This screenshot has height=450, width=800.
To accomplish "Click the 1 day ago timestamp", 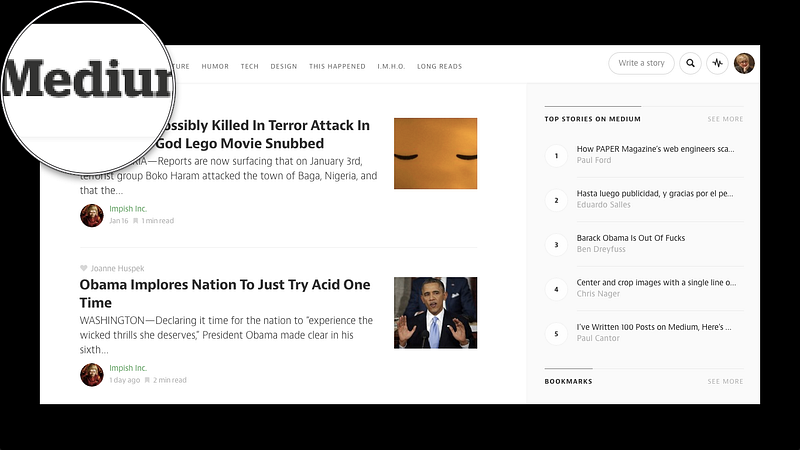I will click(124, 380).
